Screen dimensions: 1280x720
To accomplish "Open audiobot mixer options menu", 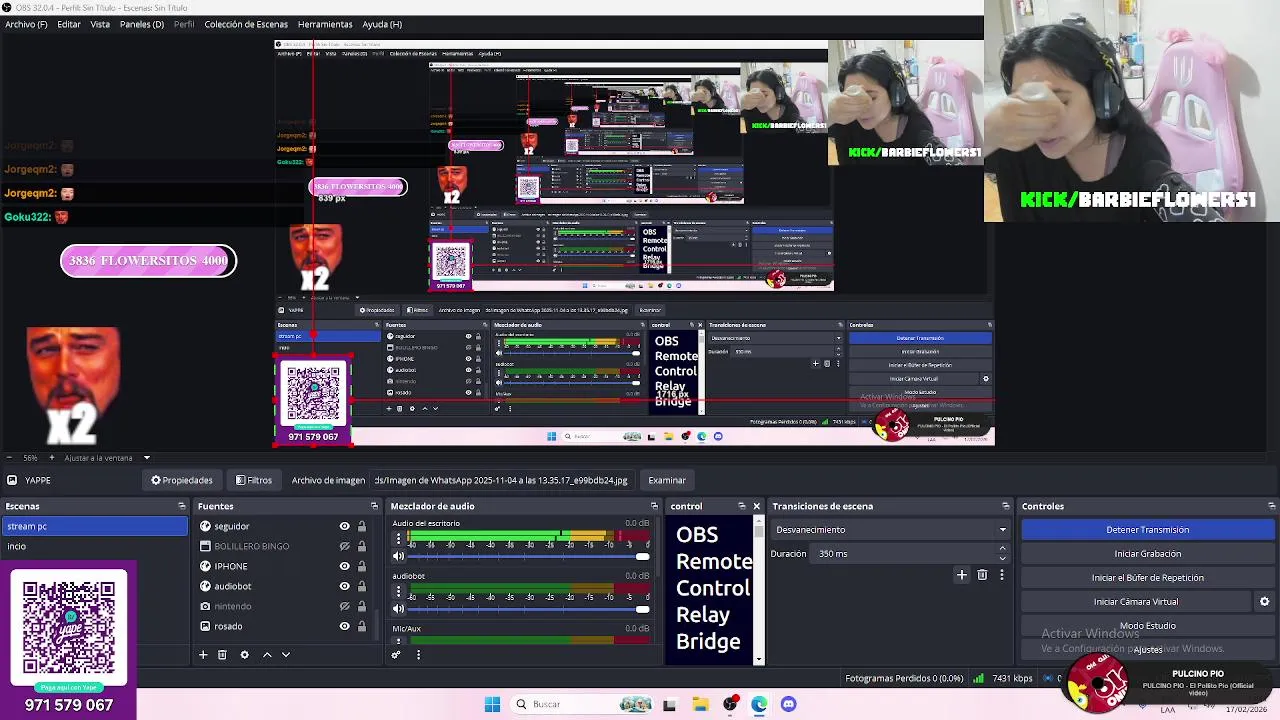I will coord(398,592).
